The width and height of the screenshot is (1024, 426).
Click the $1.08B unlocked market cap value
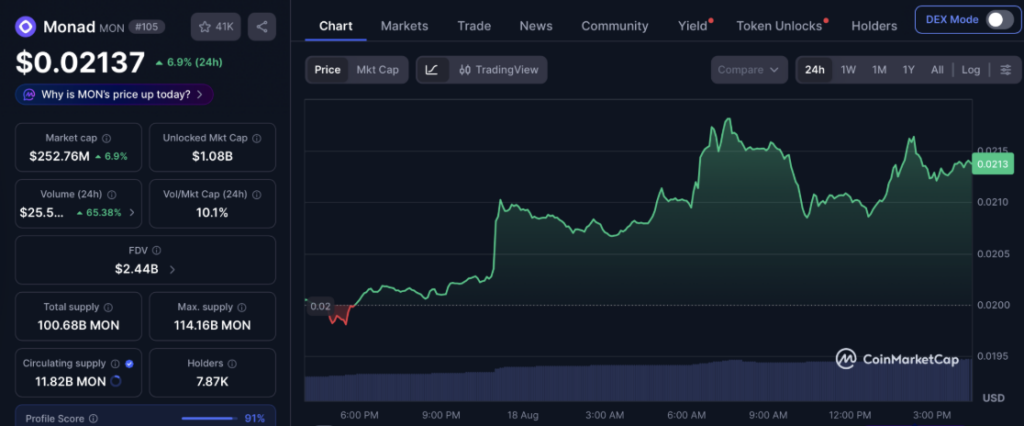tap(212, 156)
